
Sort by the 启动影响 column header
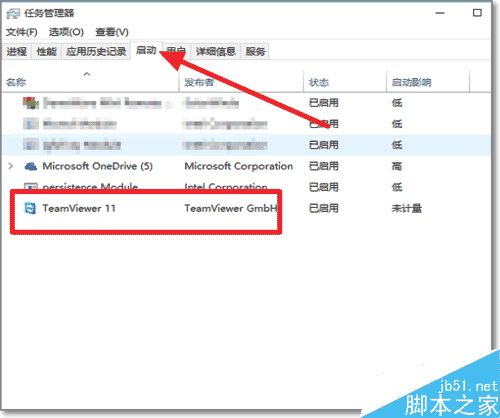click(411, 82)
